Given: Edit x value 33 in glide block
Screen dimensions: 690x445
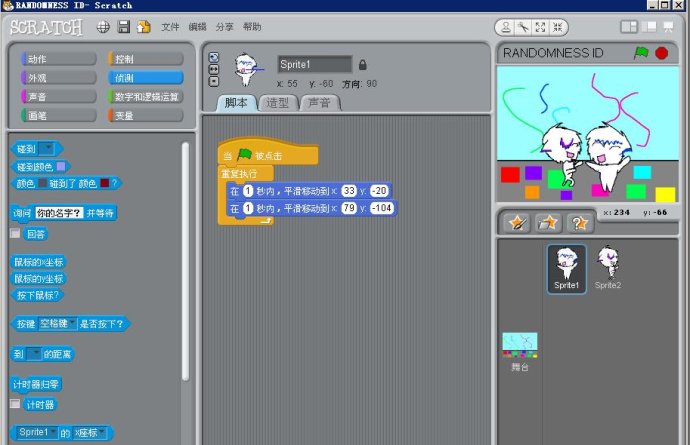Looking at the screenshot, I should pos(349,191).
